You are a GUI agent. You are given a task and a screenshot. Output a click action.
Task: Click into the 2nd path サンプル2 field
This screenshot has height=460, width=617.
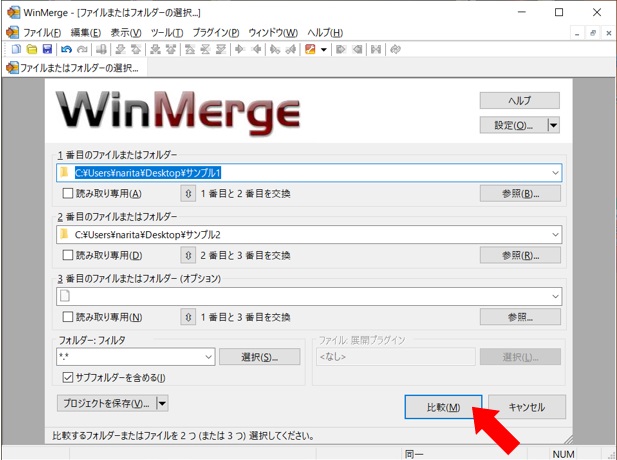click(309, 235)
